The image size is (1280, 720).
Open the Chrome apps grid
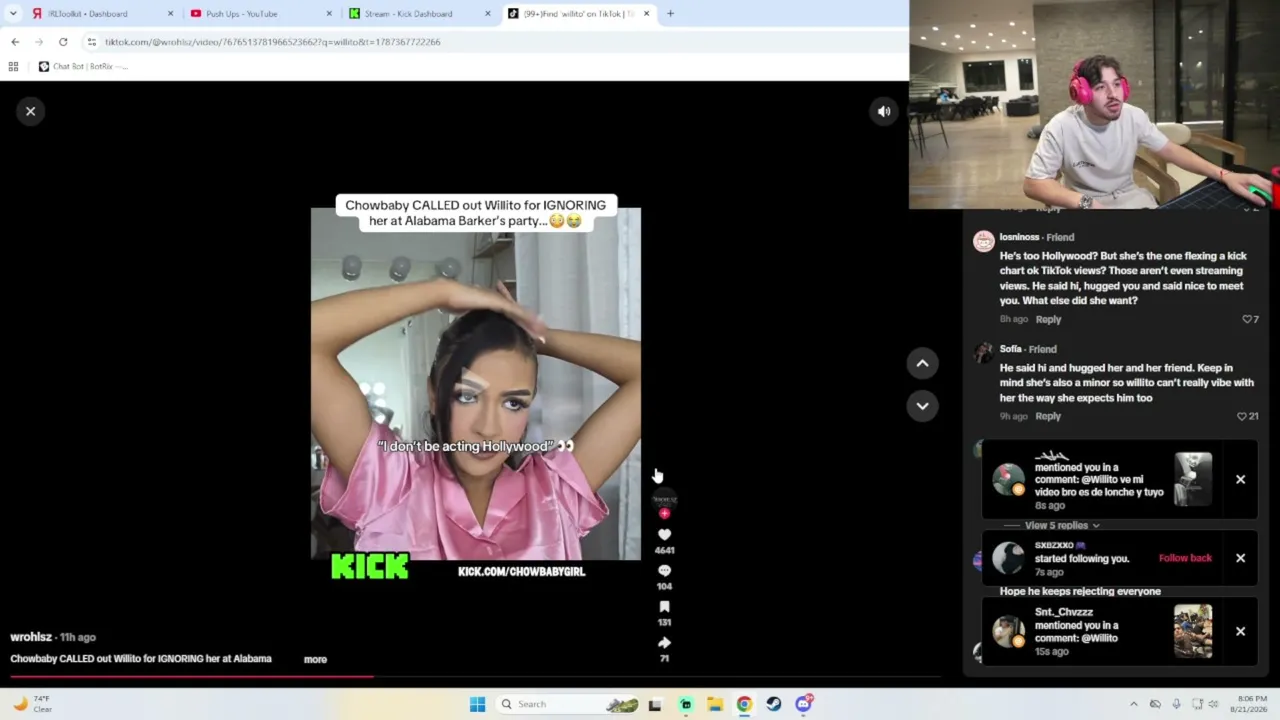click(13, 67)
